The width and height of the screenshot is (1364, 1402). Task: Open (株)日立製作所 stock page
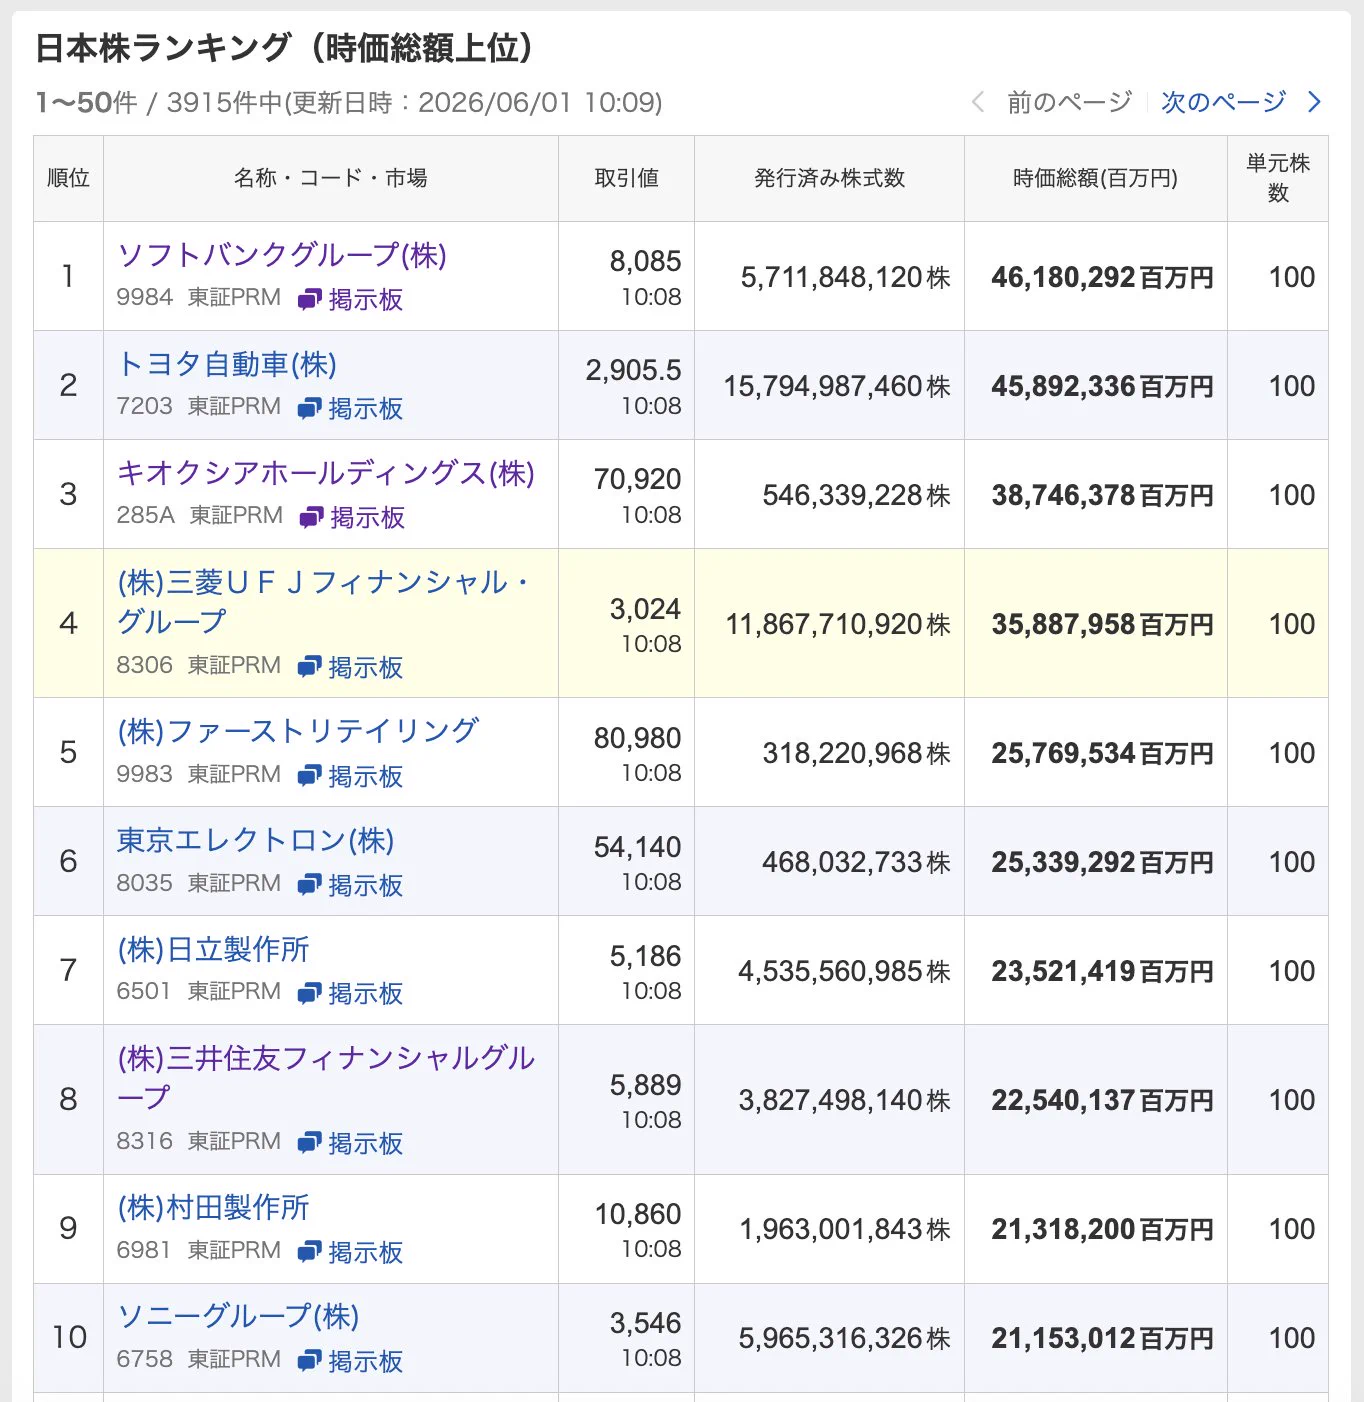tap(213, 949)
